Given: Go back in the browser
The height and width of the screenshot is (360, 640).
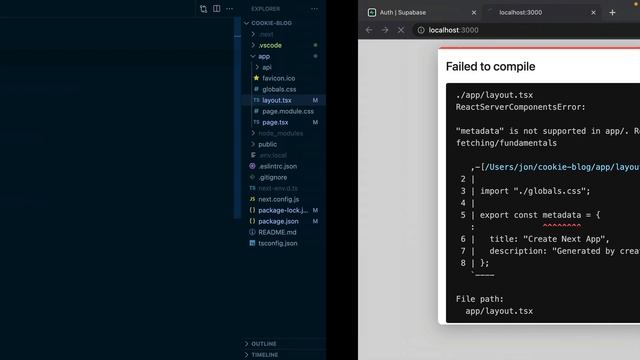Looking at the screenshot, I should [x=369, y=30].
